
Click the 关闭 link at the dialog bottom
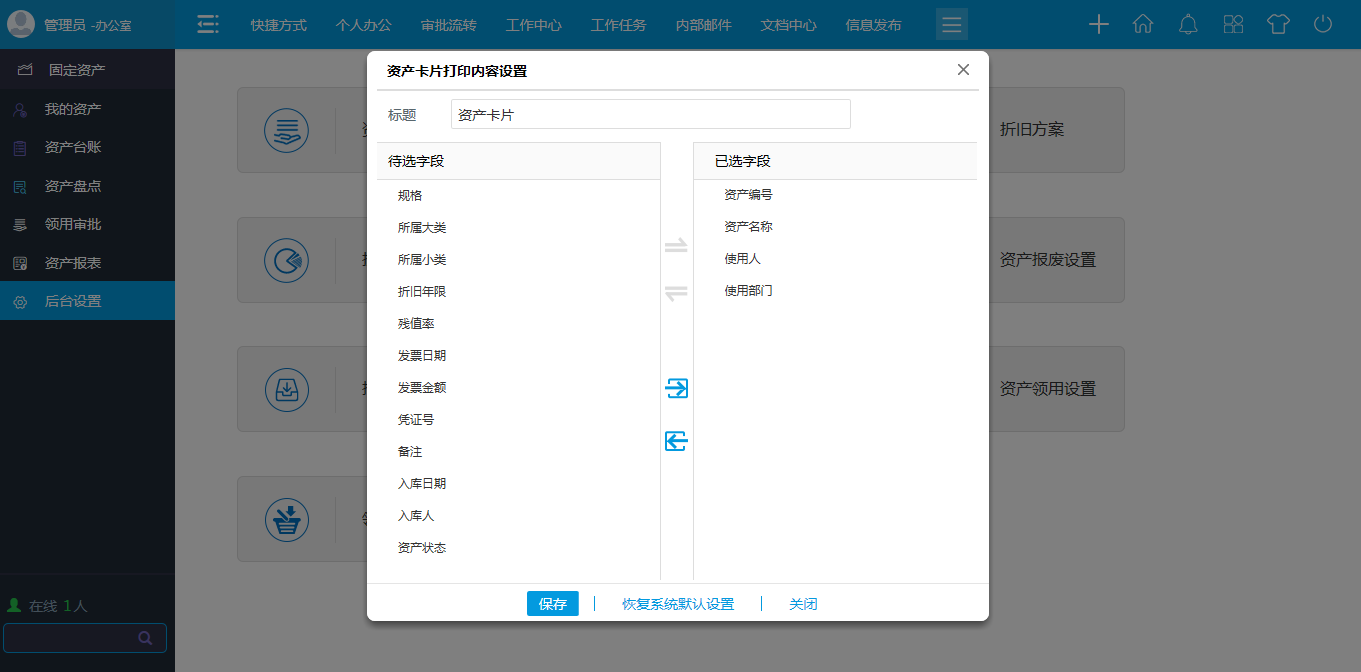[x=803, y=603]
